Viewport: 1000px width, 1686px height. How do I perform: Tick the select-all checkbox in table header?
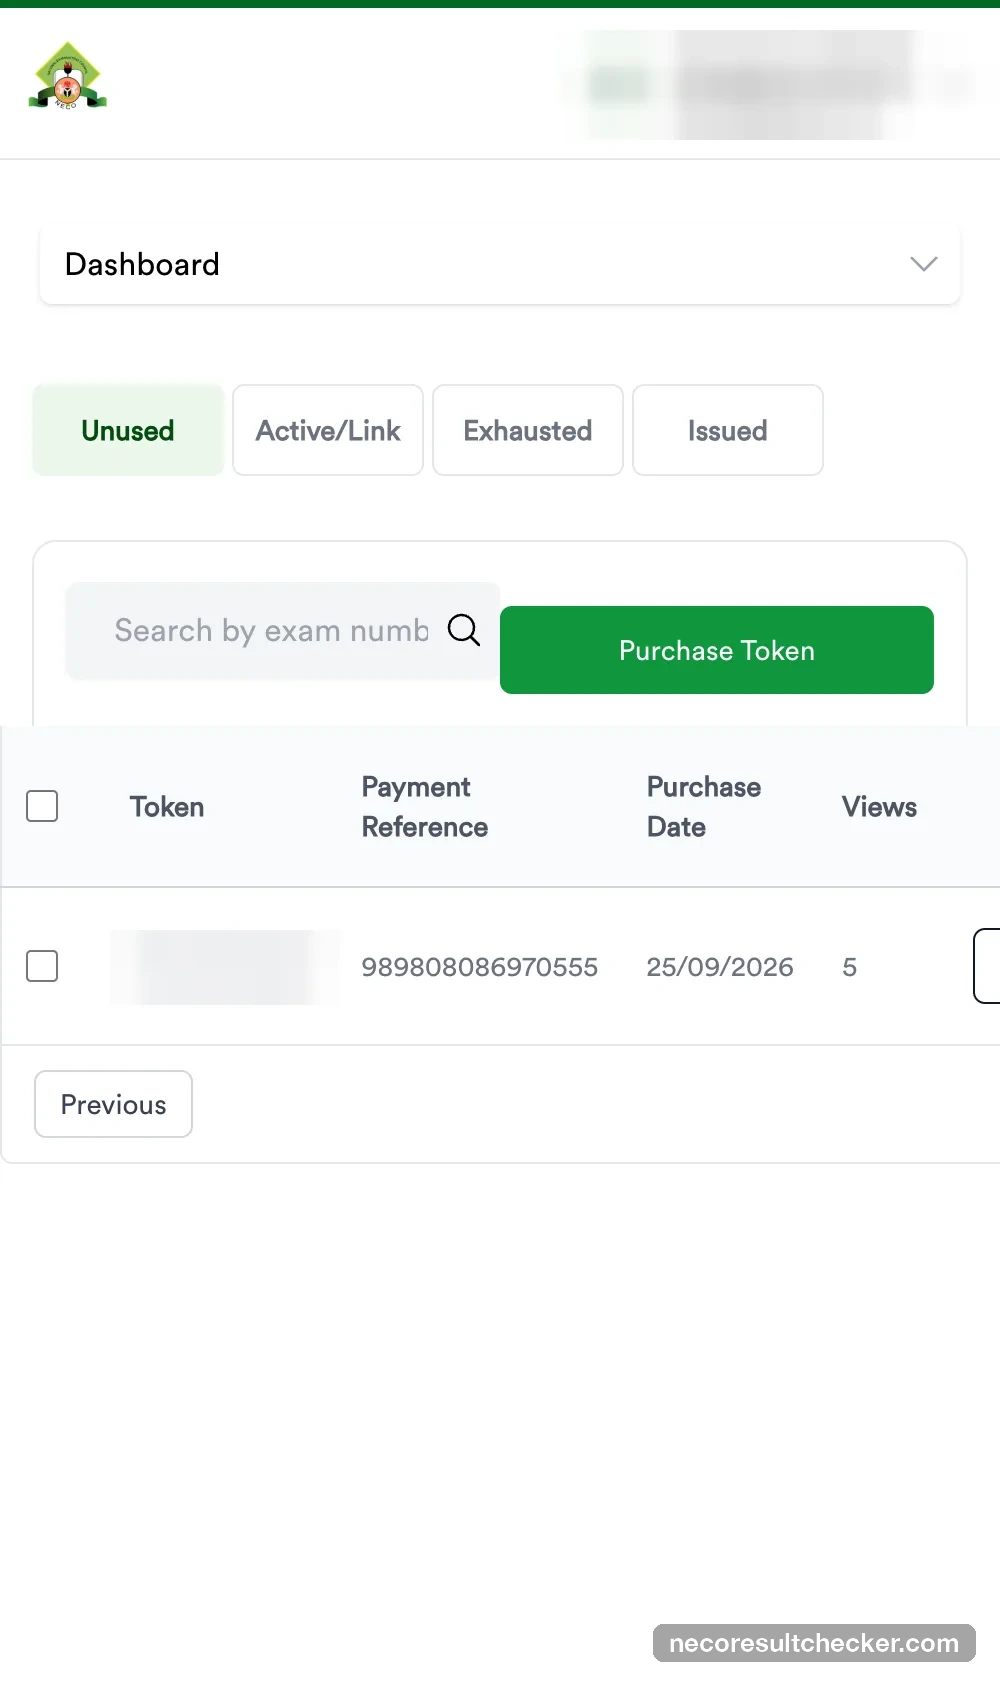point(42,806)
